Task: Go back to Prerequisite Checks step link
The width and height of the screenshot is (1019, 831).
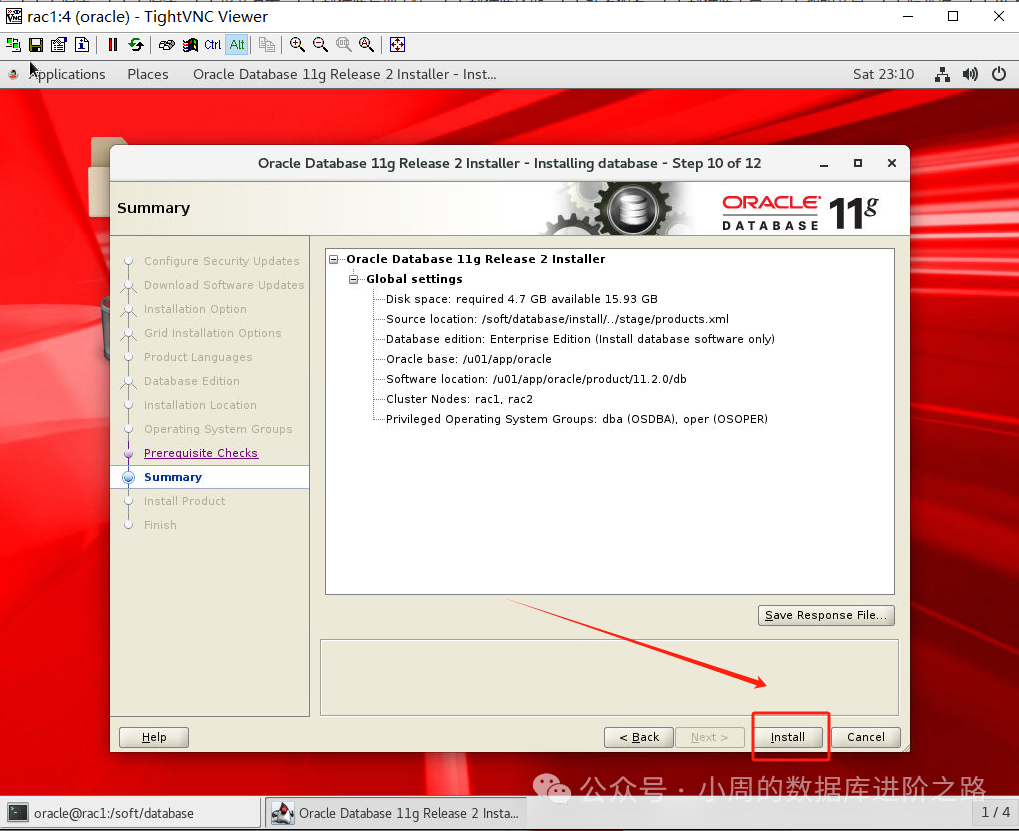Action: point(201,453)
